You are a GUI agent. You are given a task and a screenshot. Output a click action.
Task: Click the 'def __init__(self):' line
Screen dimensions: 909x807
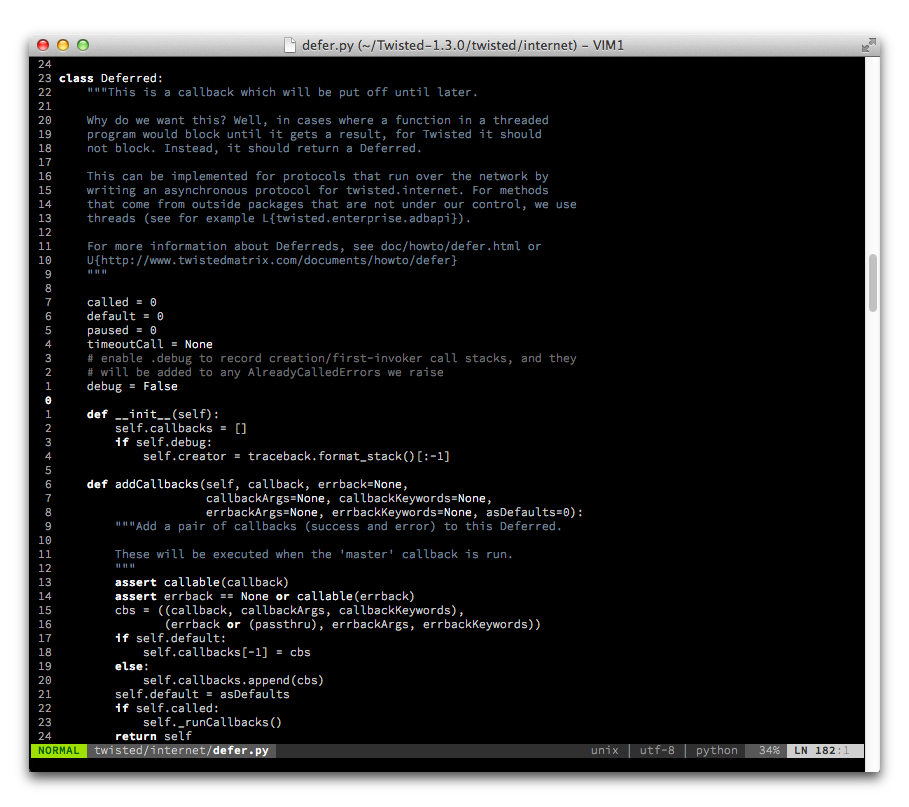[x=153, y=415]
